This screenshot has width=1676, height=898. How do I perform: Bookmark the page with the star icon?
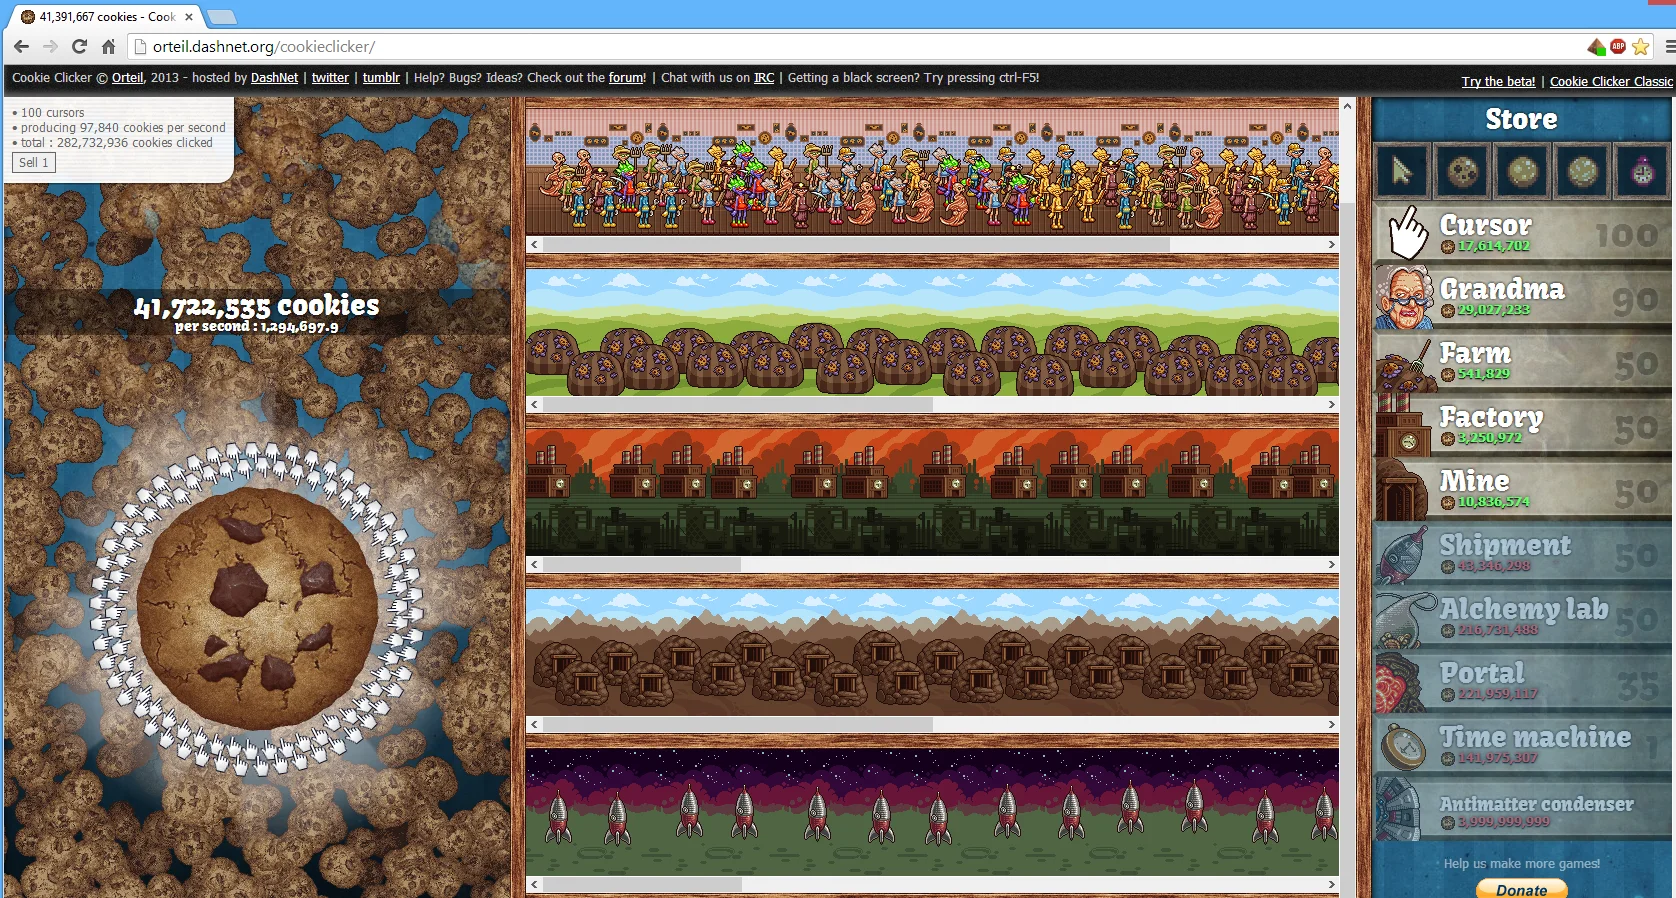coord(1641,46)
